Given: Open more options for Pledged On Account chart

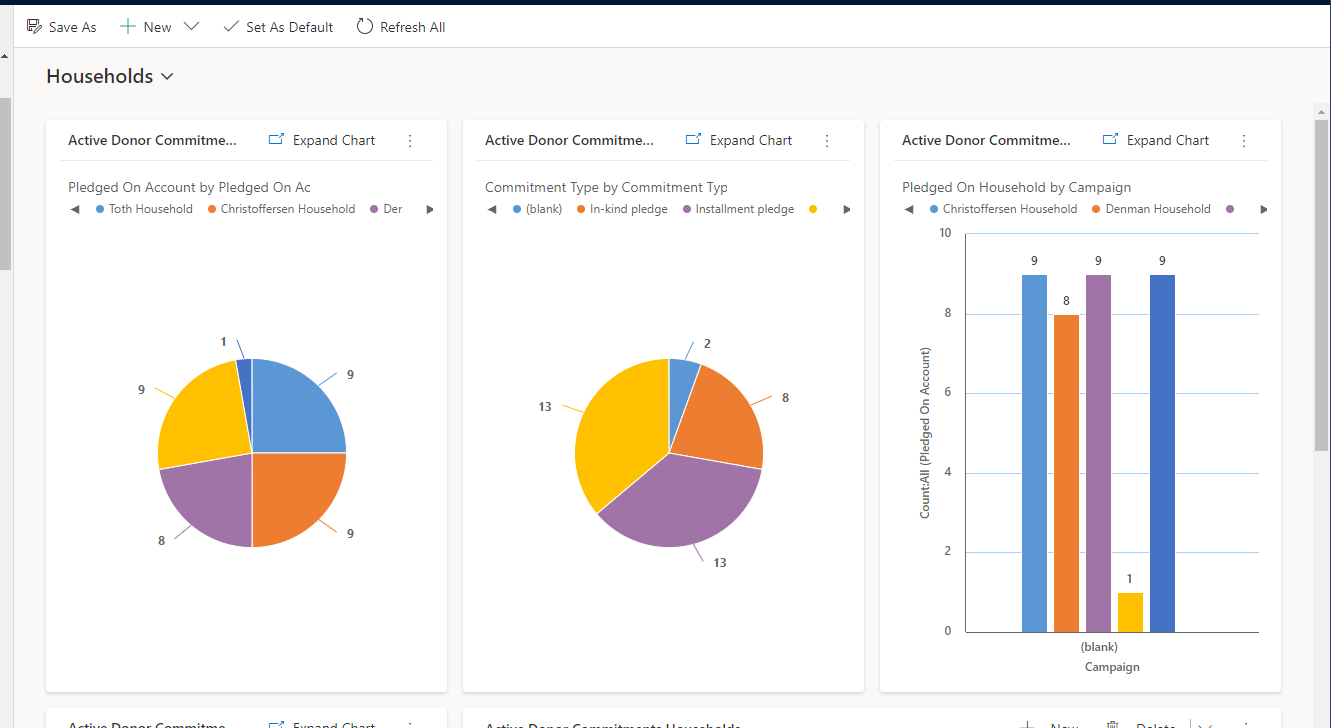Looking at the screenshot, I should 410,141.
